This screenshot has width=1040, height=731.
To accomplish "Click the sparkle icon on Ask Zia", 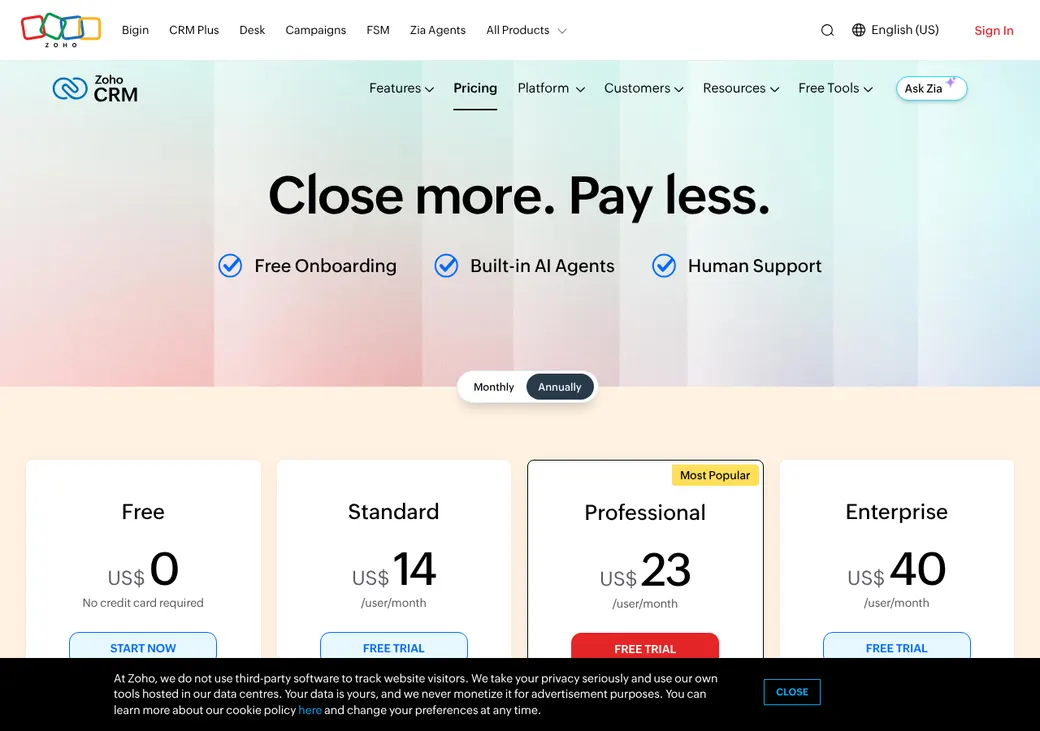I will pyautogui.click(x=951, y=82).
